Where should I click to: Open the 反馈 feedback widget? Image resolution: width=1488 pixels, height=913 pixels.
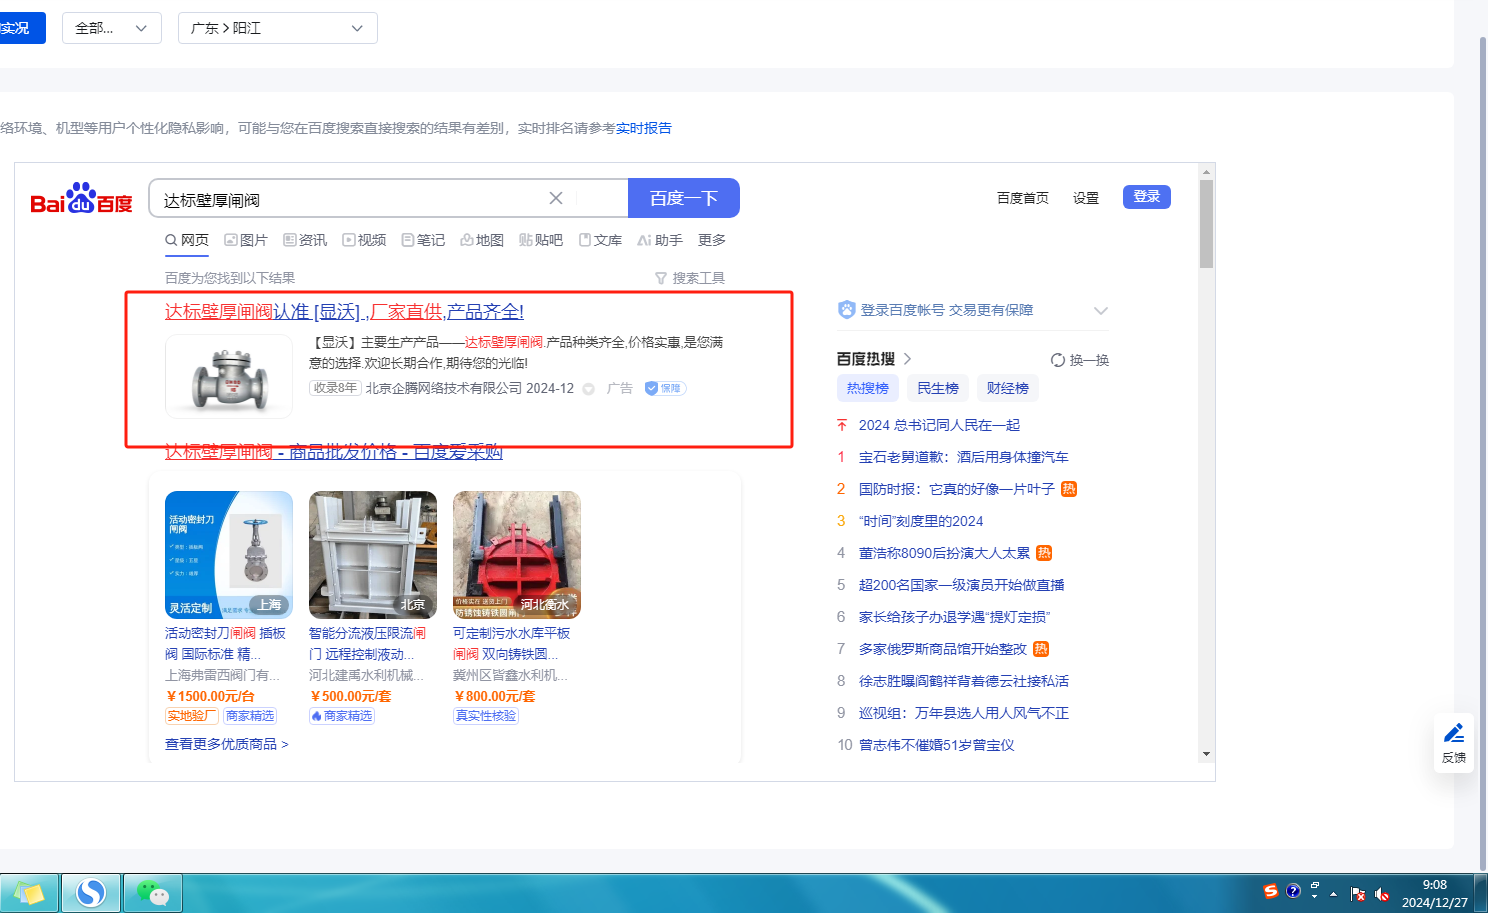pyautogui.click(x=1454, y=743)
